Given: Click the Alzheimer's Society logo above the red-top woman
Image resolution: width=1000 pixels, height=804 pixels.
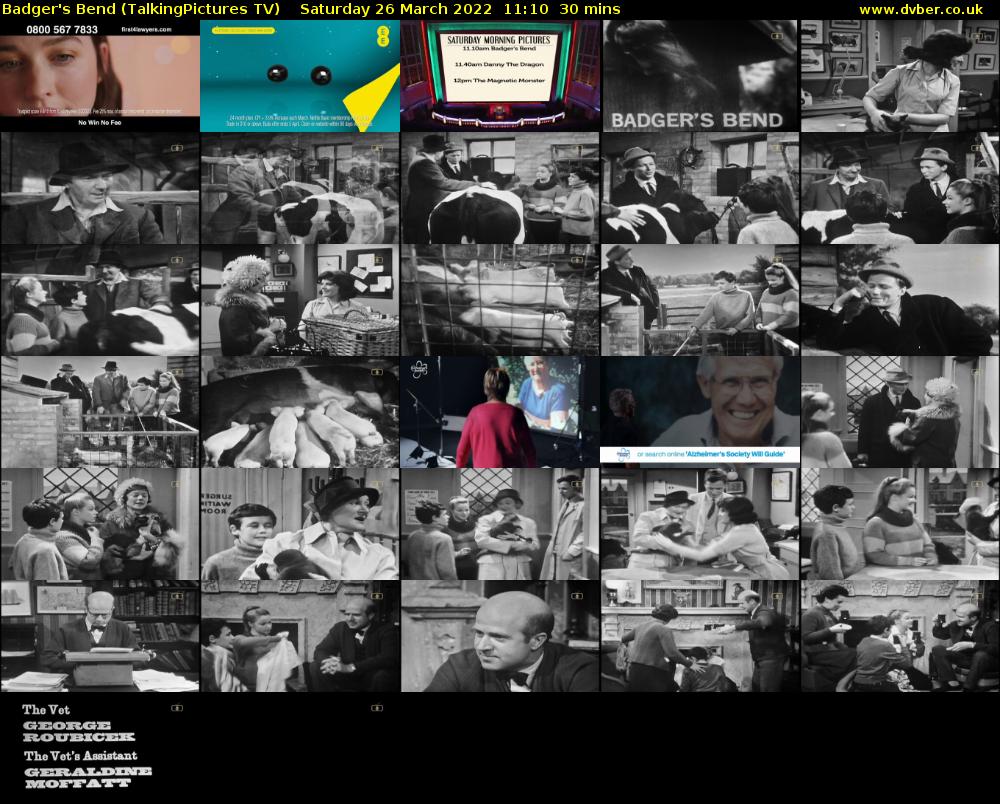Looking at the screenshot, I should (x=418, y=369).
